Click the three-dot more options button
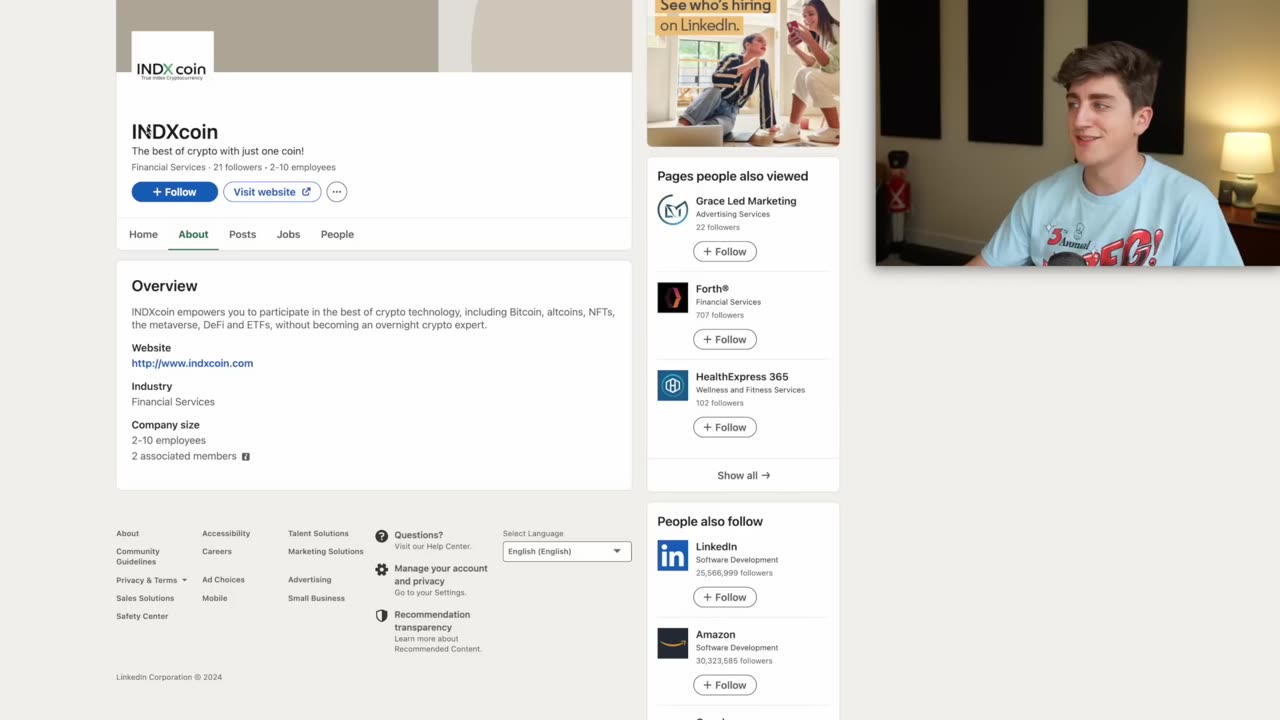1280x720 pixels. [x=337, y=192]
